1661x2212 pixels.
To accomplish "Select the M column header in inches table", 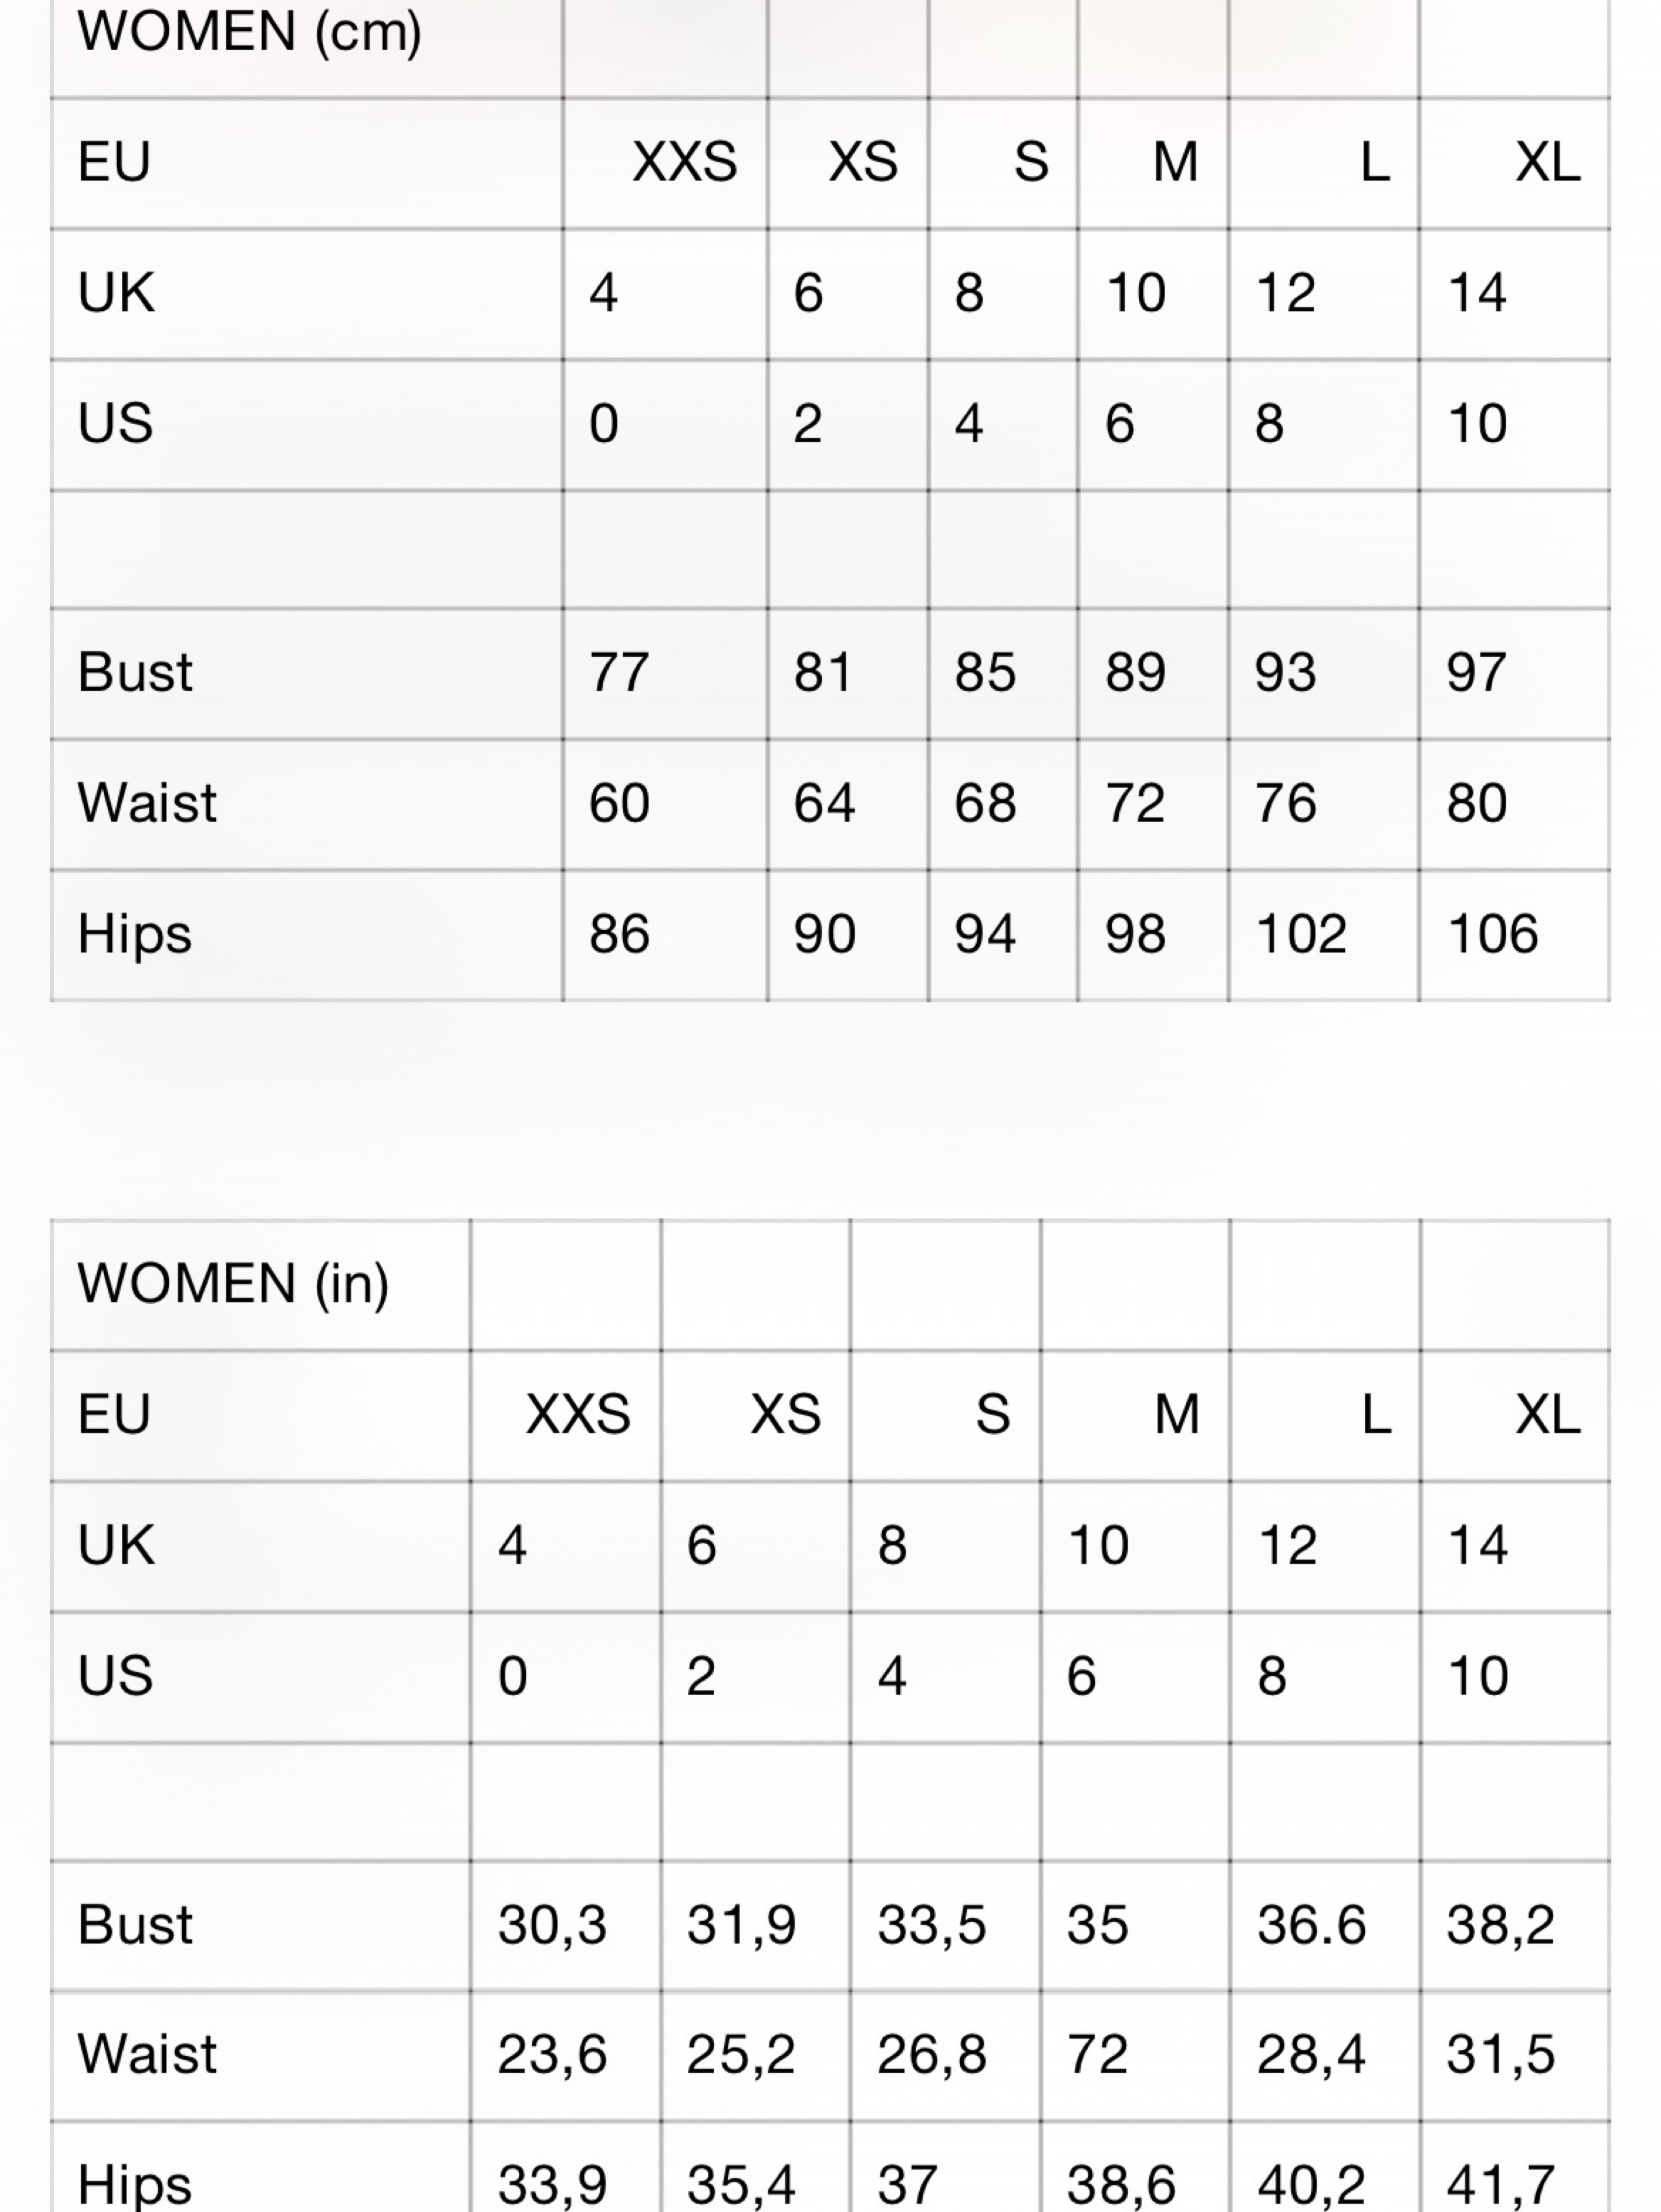I will [x=1176, y=1415].
